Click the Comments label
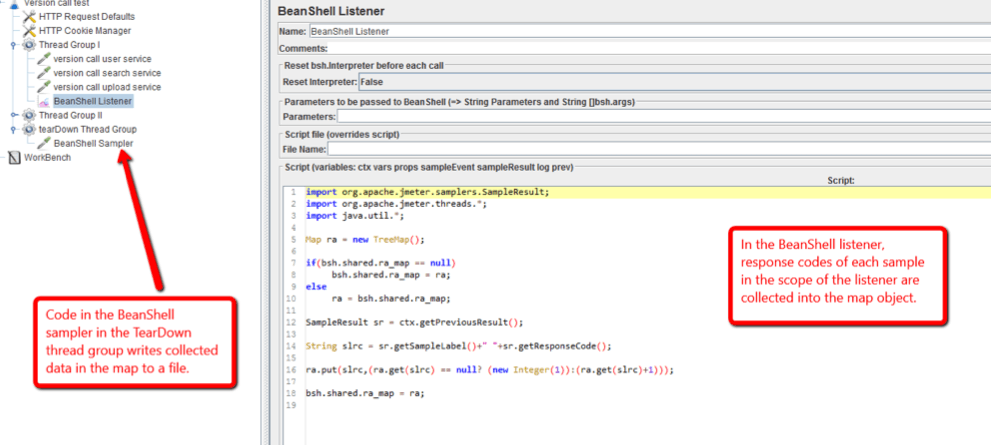 coord(303,49)
